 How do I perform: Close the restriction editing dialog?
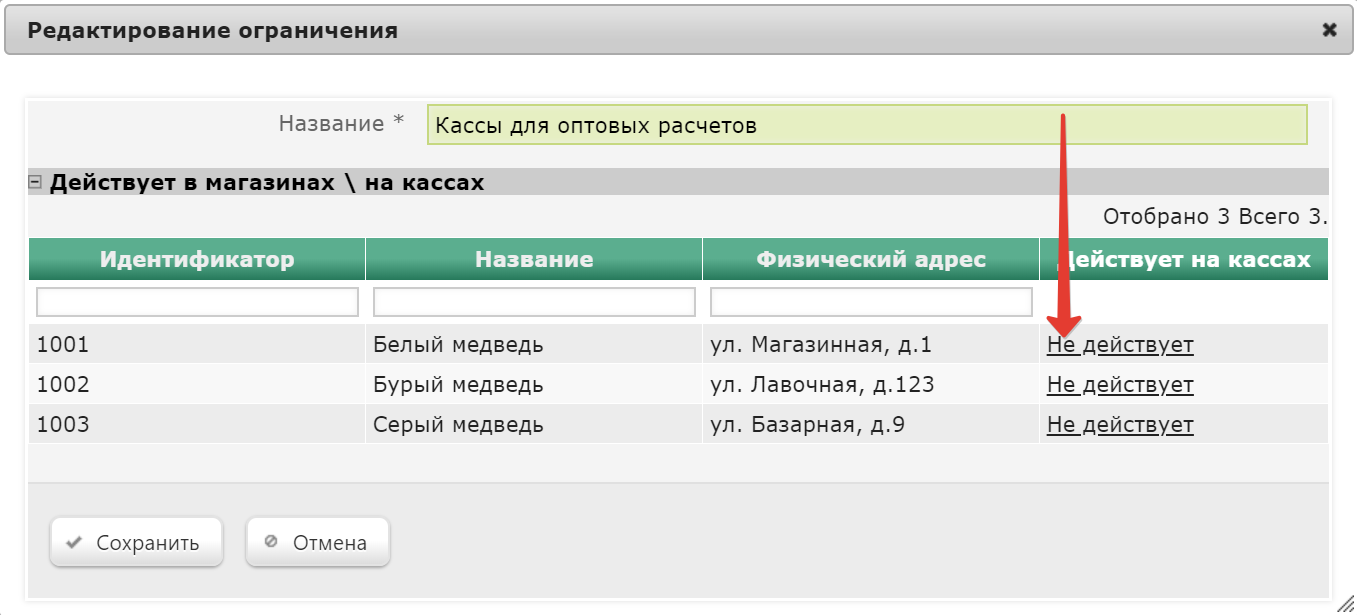click(x=1329, y=30)
